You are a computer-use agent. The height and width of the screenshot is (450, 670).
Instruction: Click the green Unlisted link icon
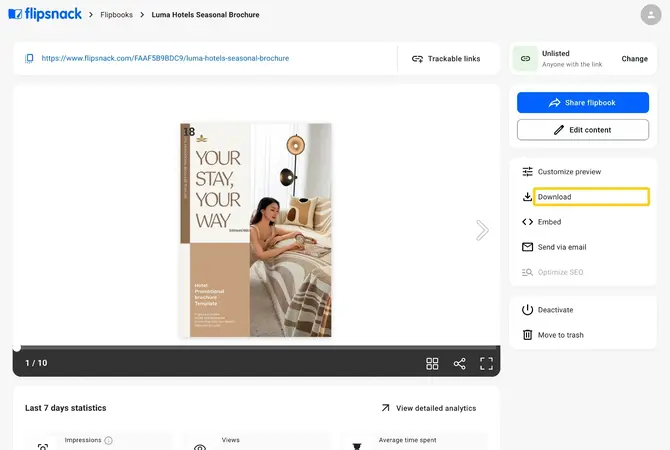(525, 59)
